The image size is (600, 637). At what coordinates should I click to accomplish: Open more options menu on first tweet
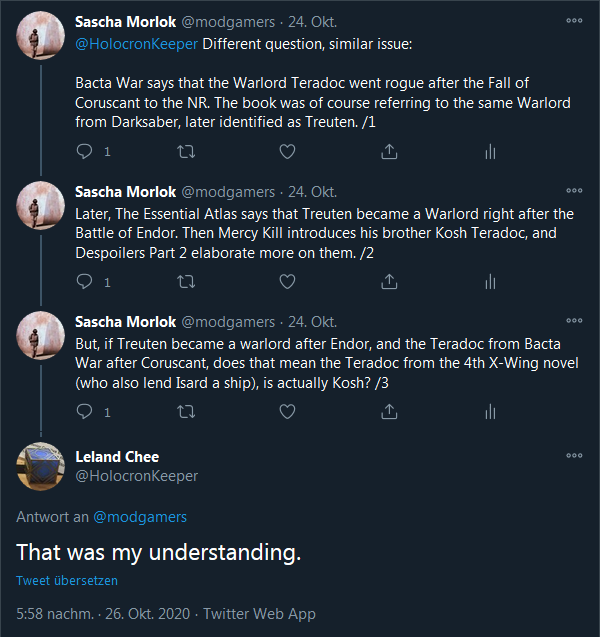click(x=573, y=20)
